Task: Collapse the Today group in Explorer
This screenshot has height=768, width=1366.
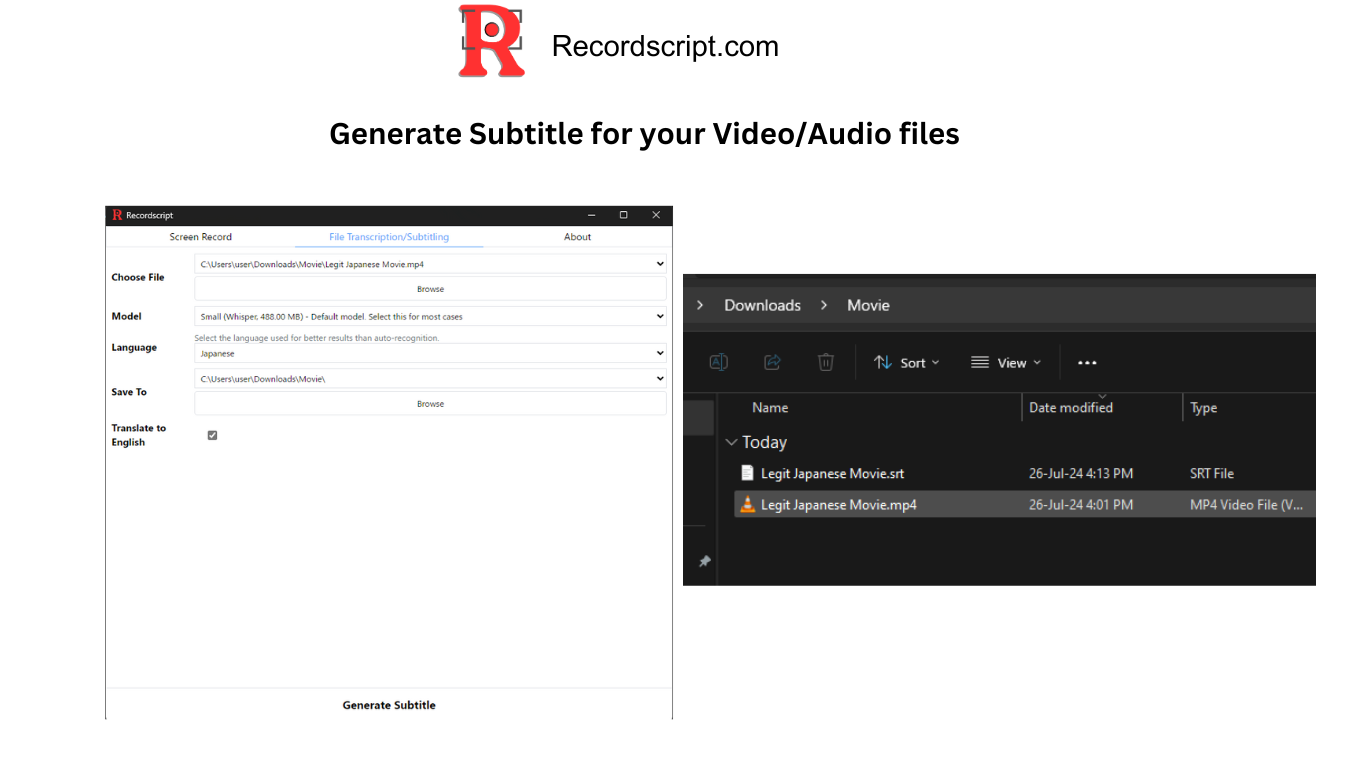Action: [732, 442]
